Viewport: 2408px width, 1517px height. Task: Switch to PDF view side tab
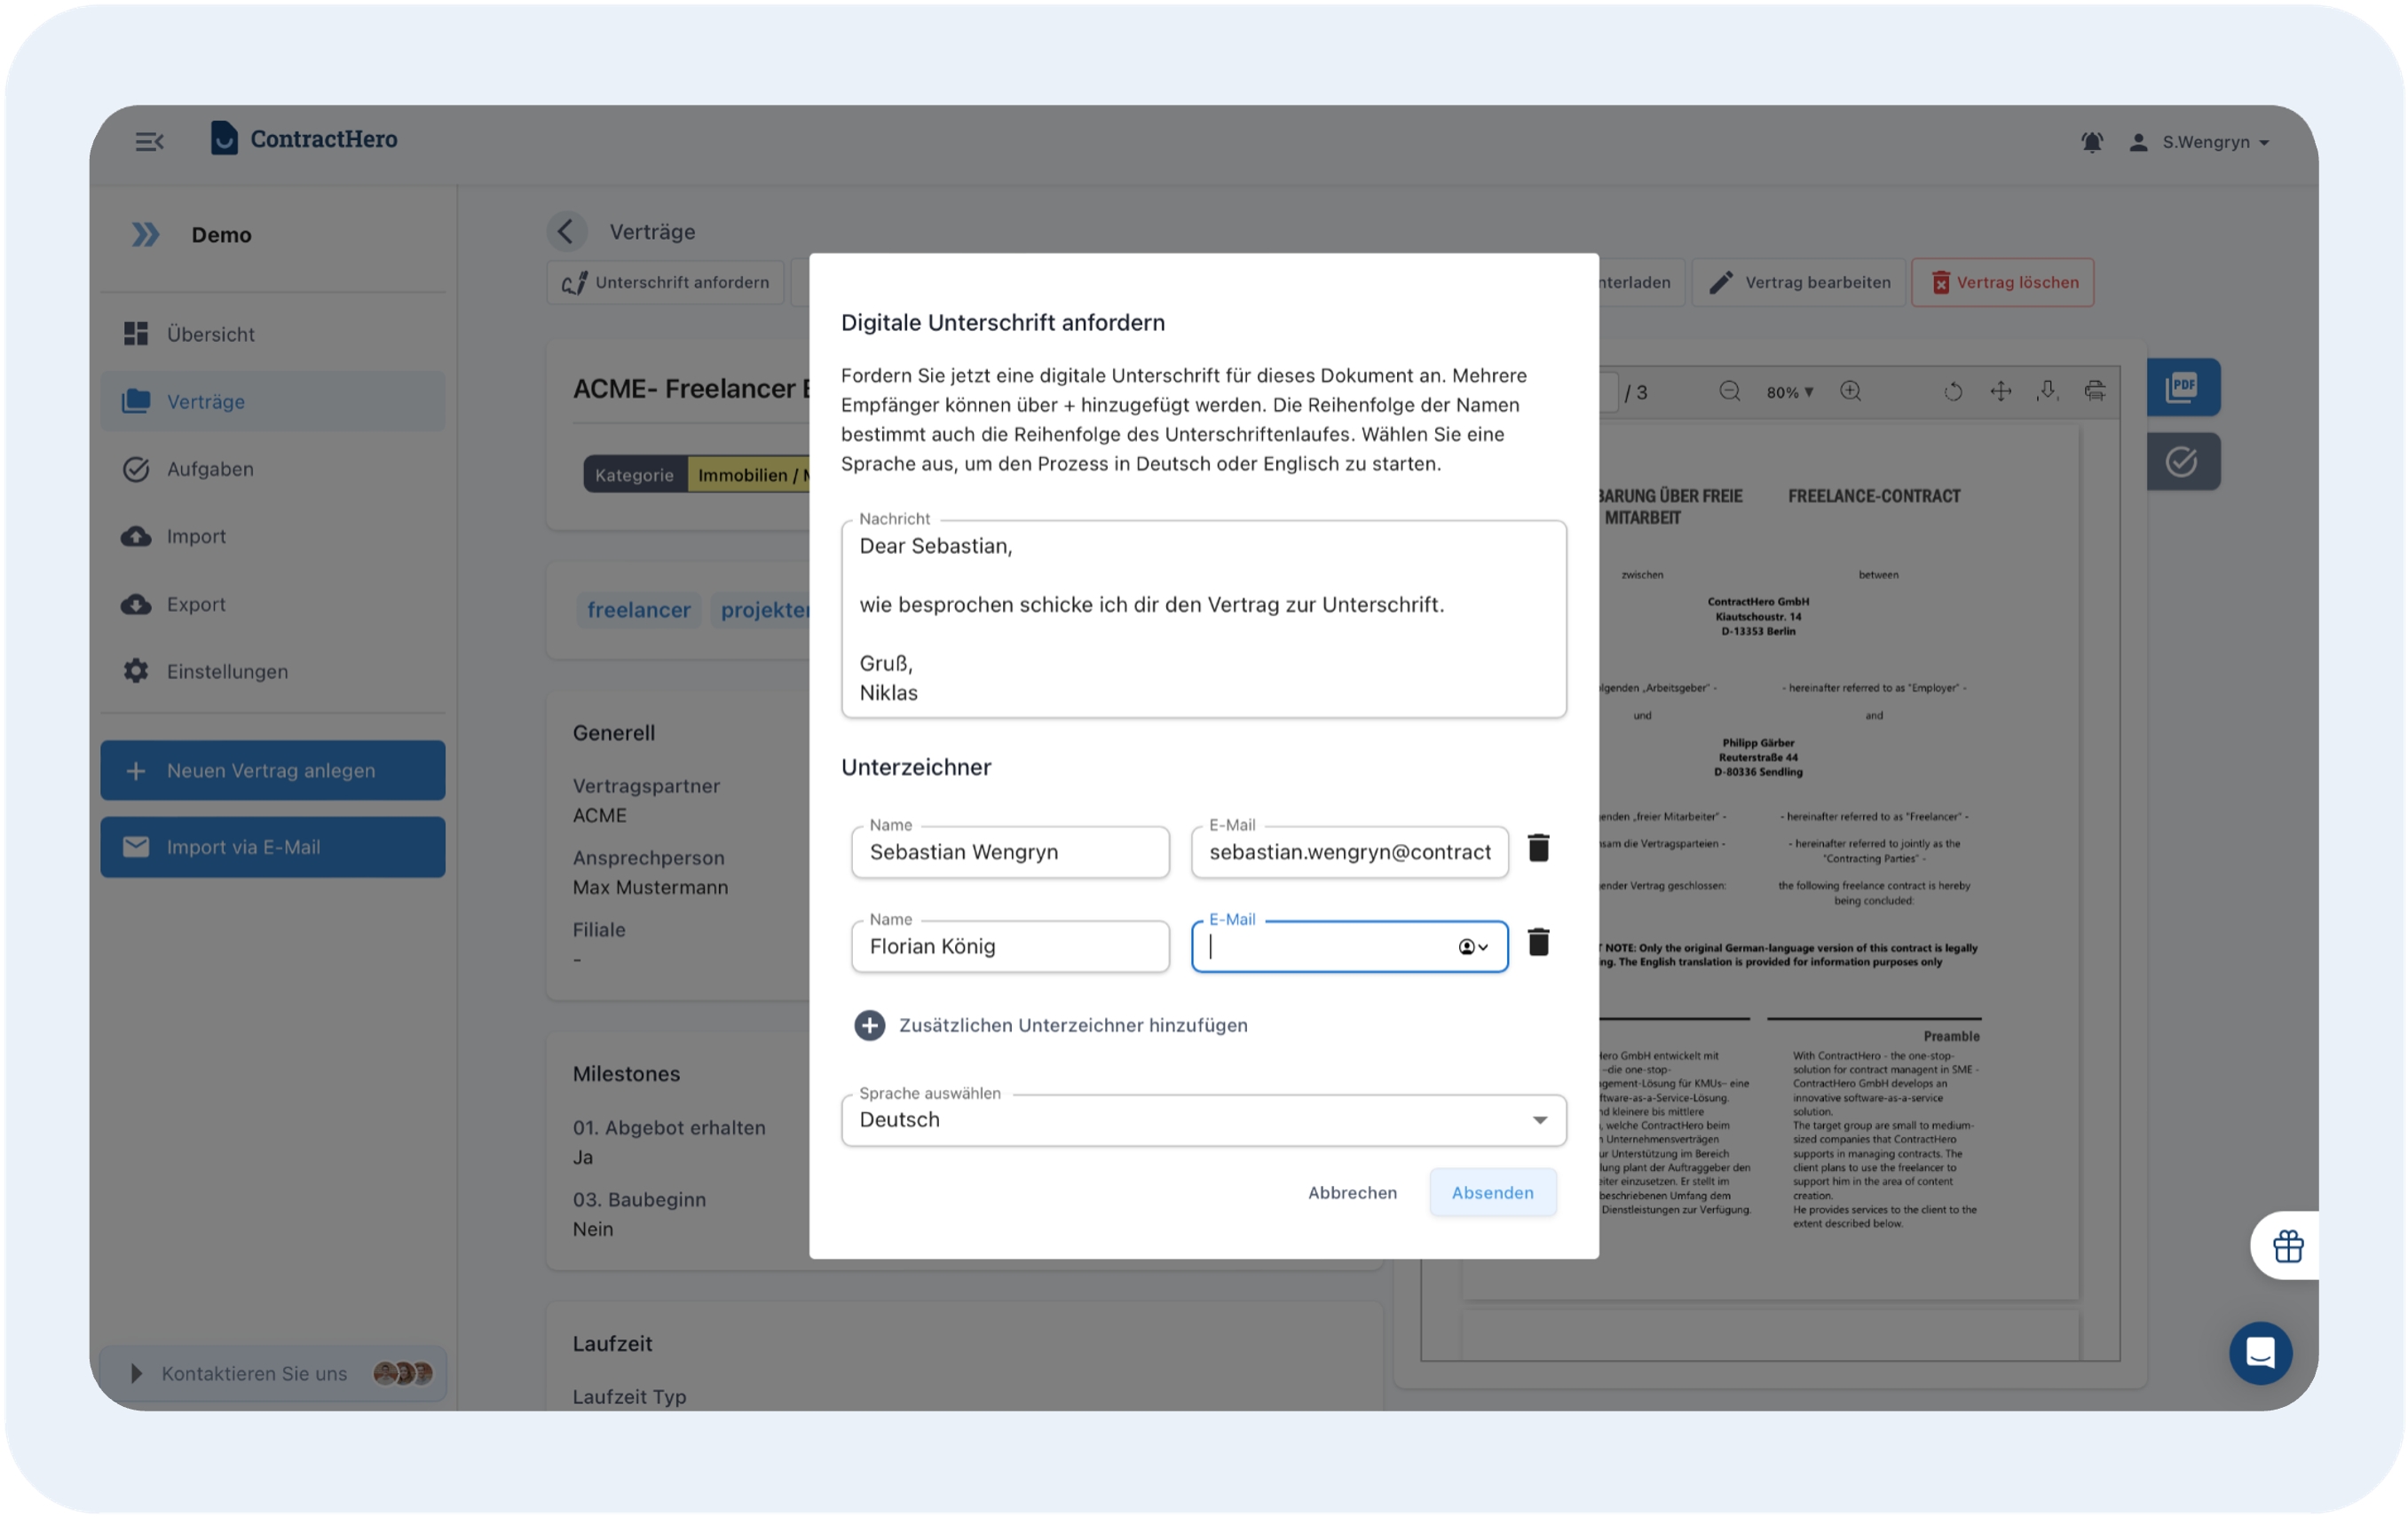pos(2182,387)
